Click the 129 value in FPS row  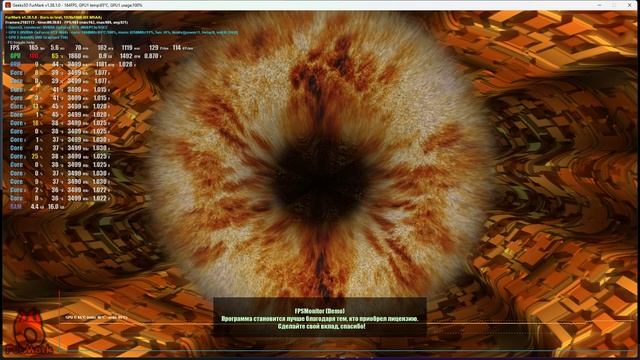click(153, 48)
